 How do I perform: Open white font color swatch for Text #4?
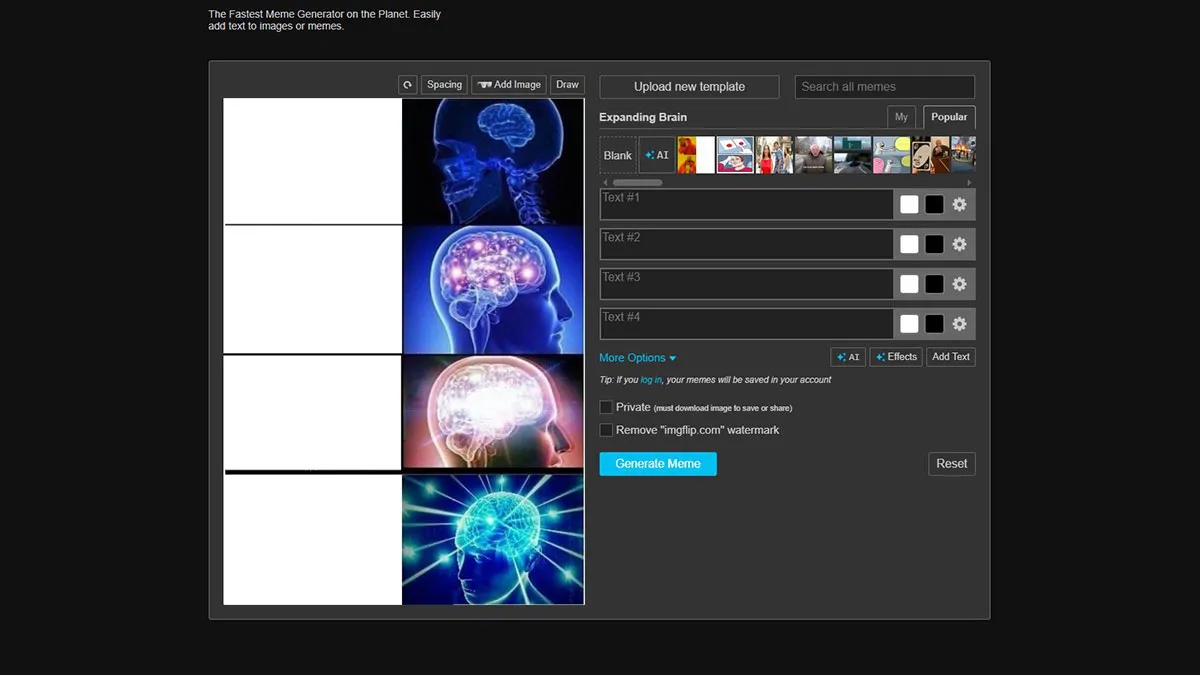point(909,324)
